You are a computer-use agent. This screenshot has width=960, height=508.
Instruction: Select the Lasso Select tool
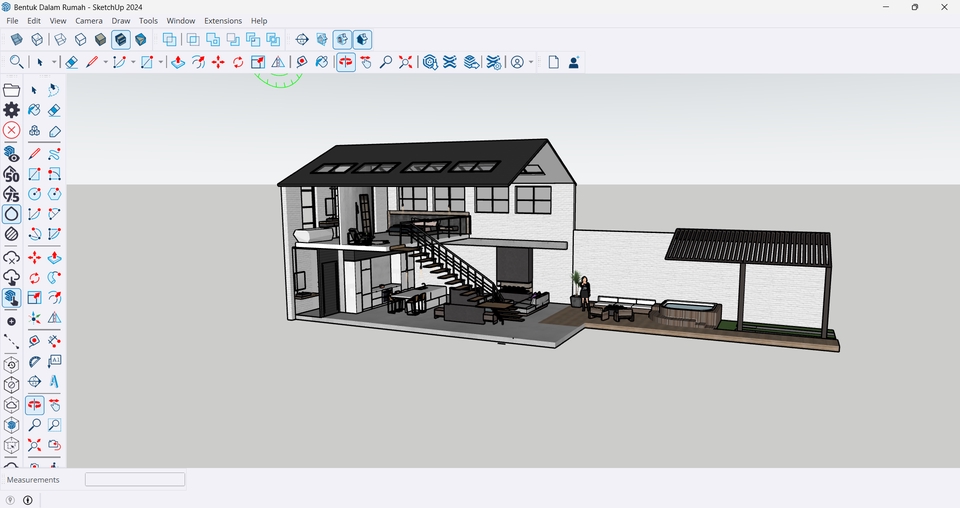pyautogui.click(x=54, y=90)
